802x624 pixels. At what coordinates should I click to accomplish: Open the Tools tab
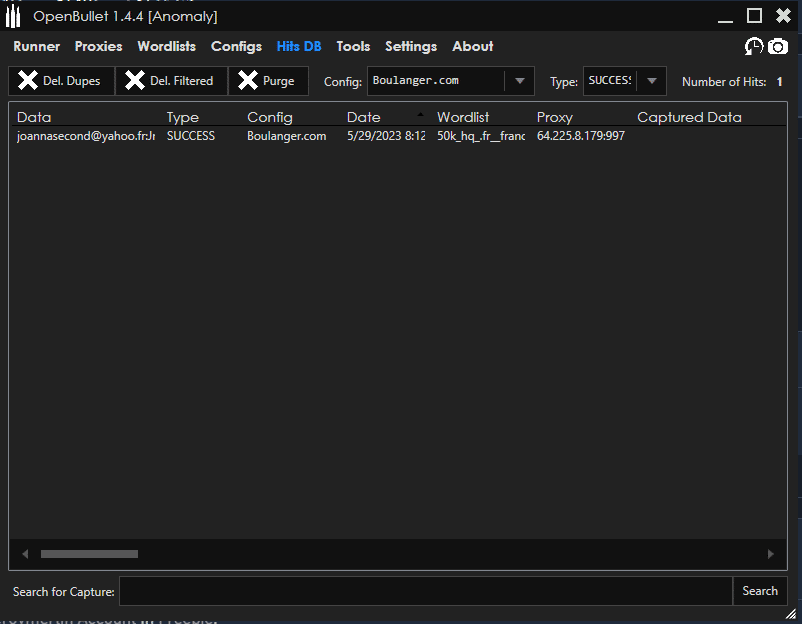(x=353, y=46)
